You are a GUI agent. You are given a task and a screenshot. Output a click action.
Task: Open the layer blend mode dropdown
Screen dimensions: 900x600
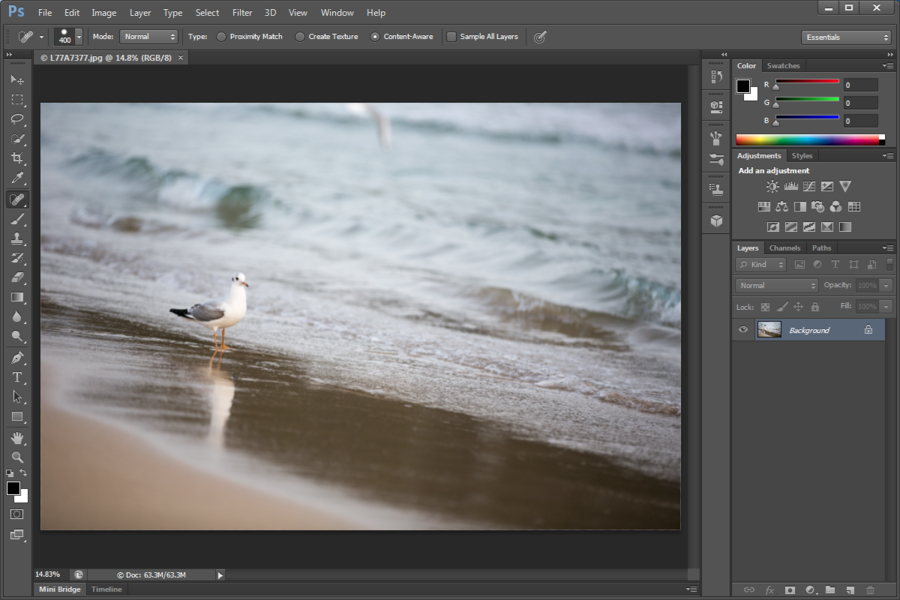pos(777,285)
